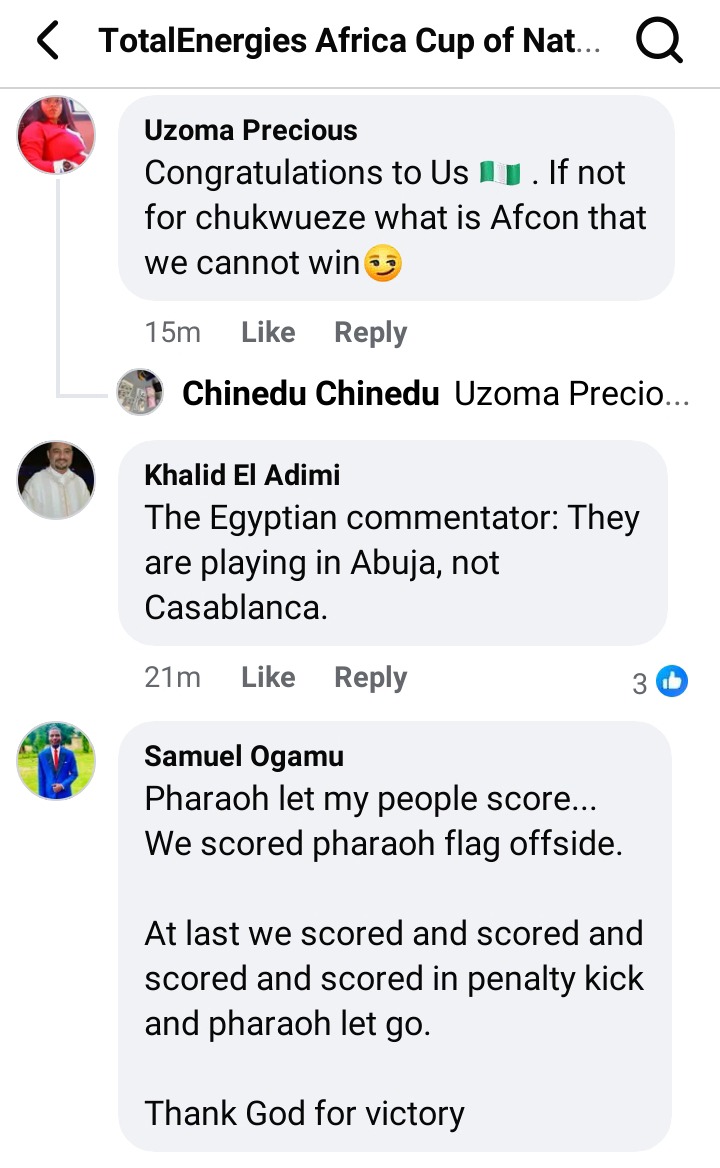Tap the TotalEnergies Africa Cup page title
This screenshot has width=720, height=1168.
[350, 41]
